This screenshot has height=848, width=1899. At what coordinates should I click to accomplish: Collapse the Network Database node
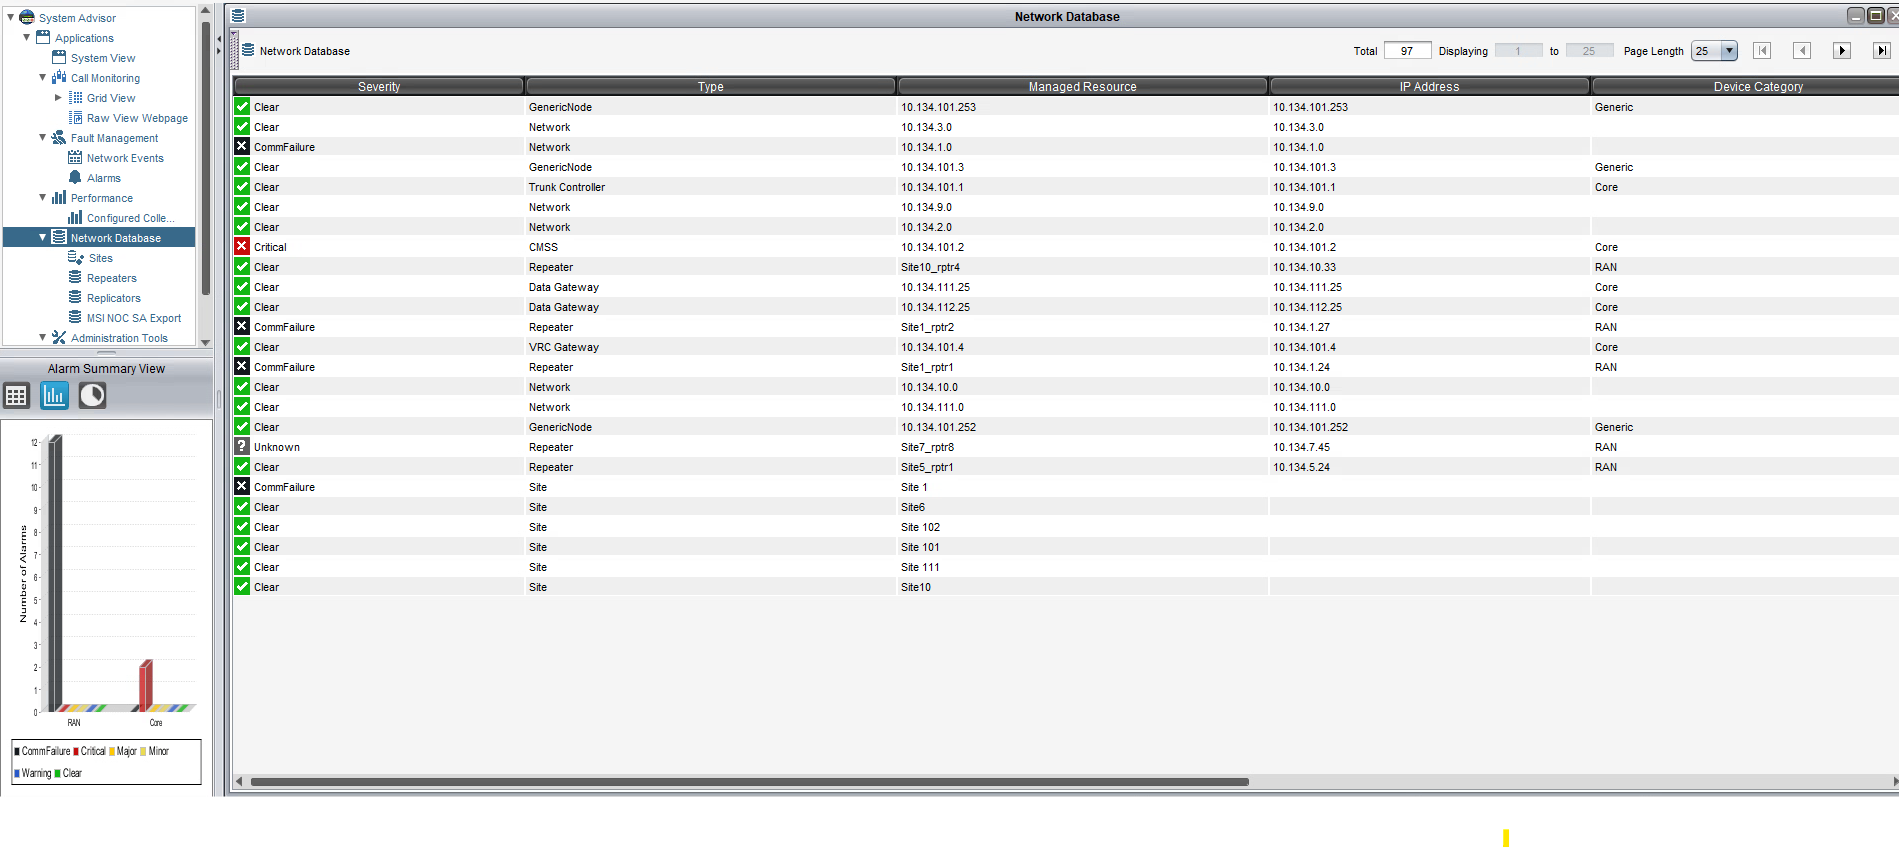coord(42,237)
